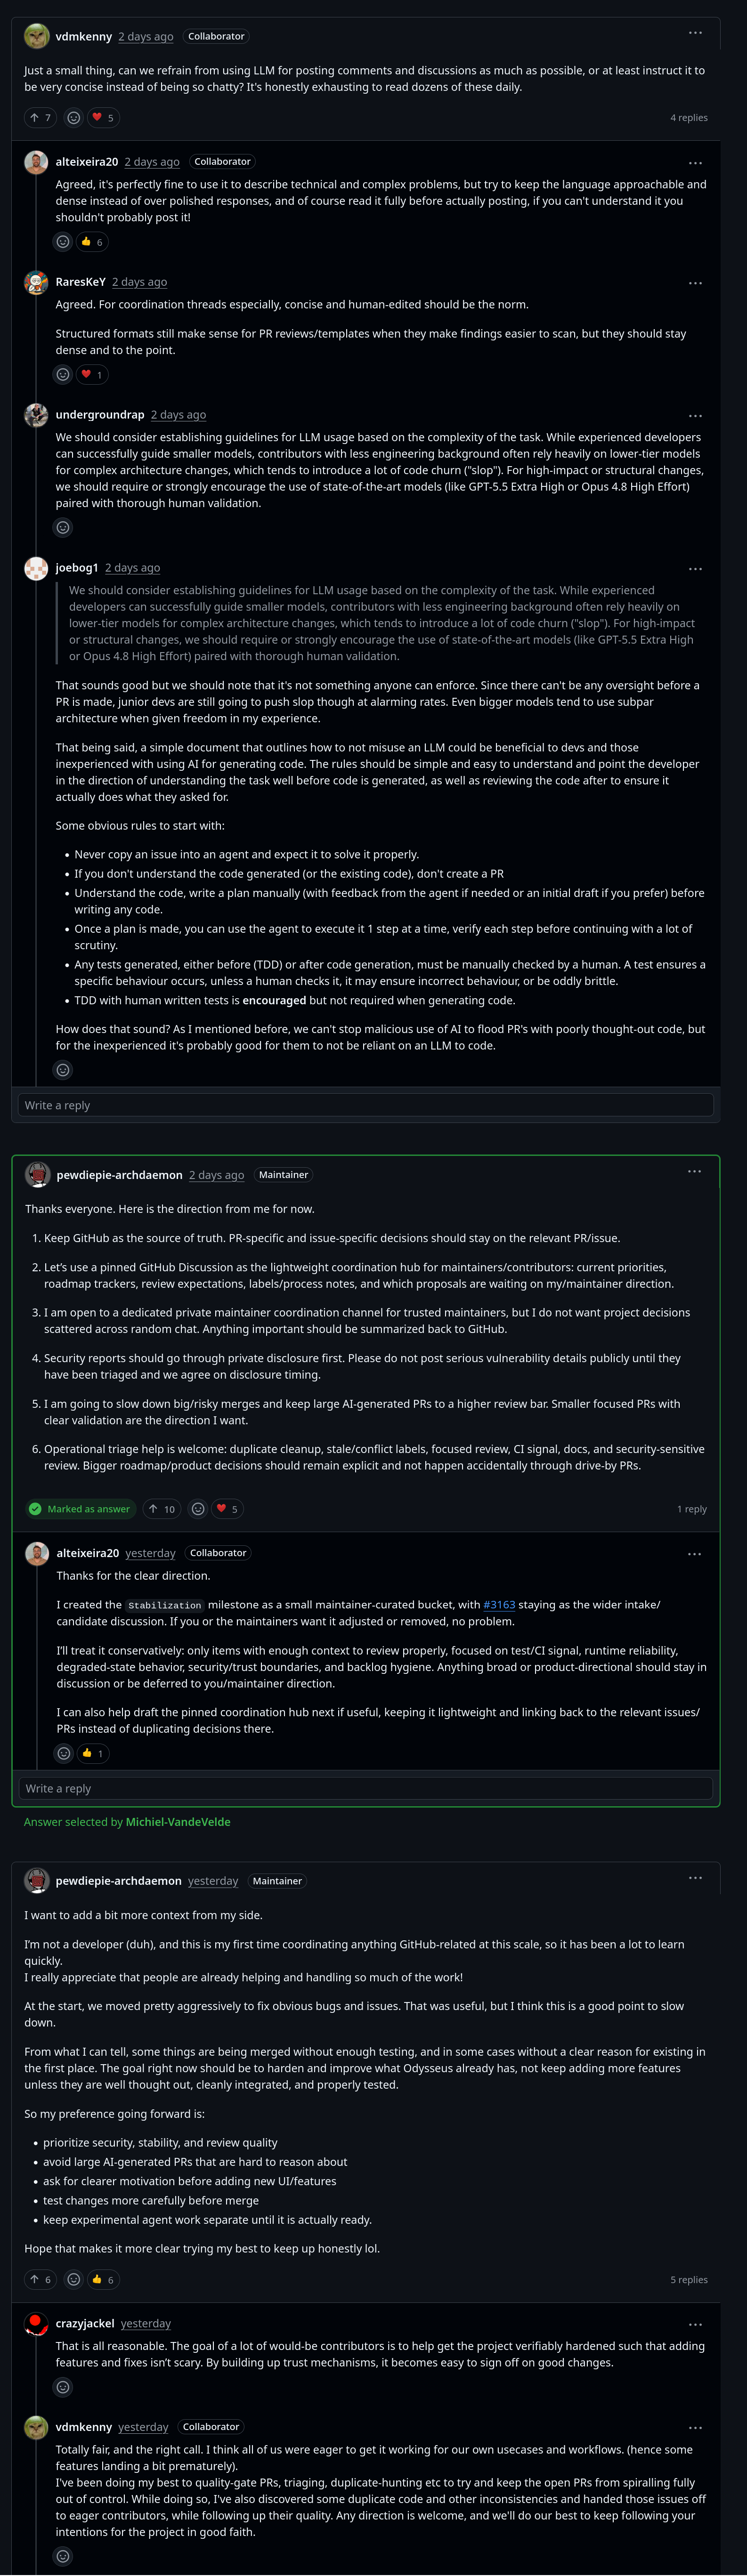Upvote vdmkenny's comment with 7 votes
Screen dimensions: 747x2576
coord(40,118)
